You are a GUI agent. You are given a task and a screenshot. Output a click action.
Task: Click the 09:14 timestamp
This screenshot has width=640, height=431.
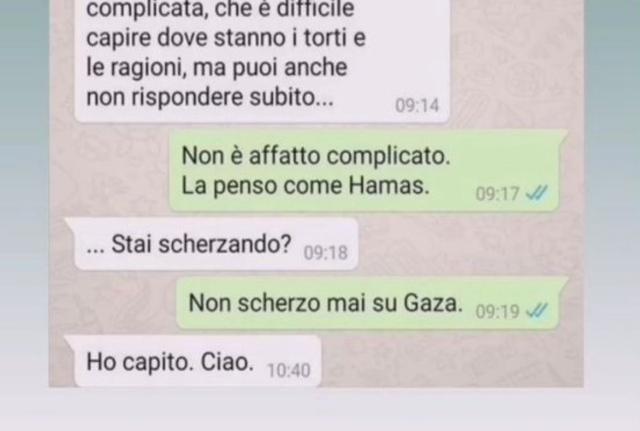click(x=417, y=105)
